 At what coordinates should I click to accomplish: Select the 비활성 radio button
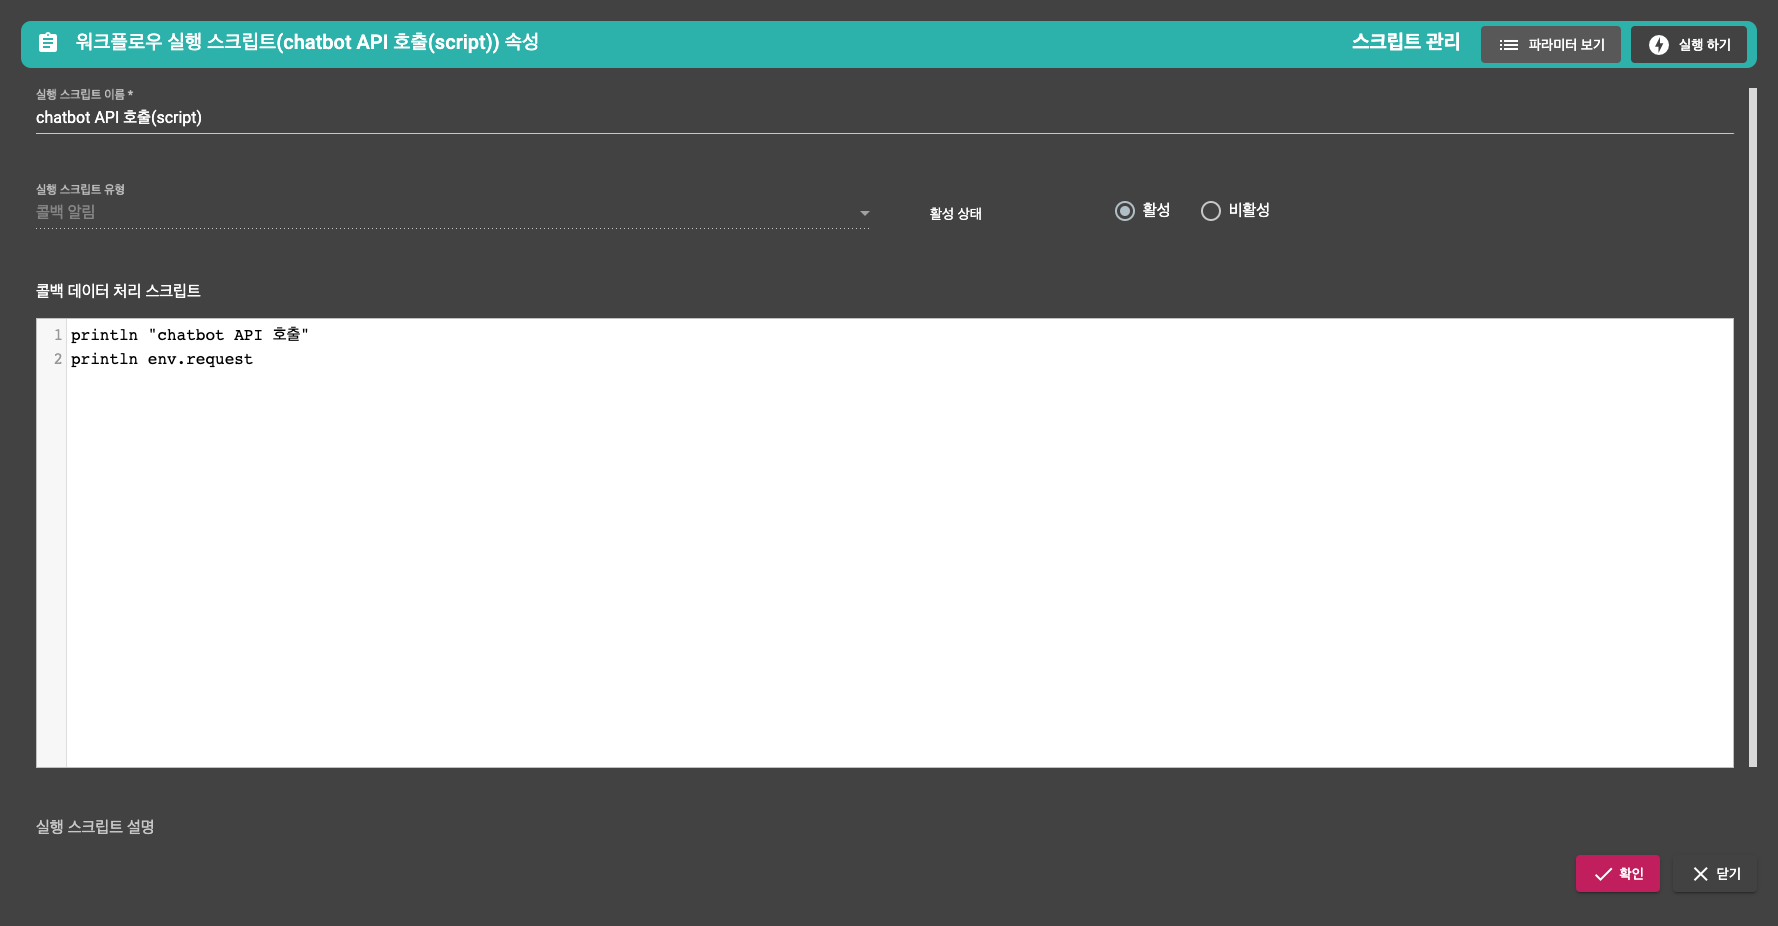point(1211,211)
